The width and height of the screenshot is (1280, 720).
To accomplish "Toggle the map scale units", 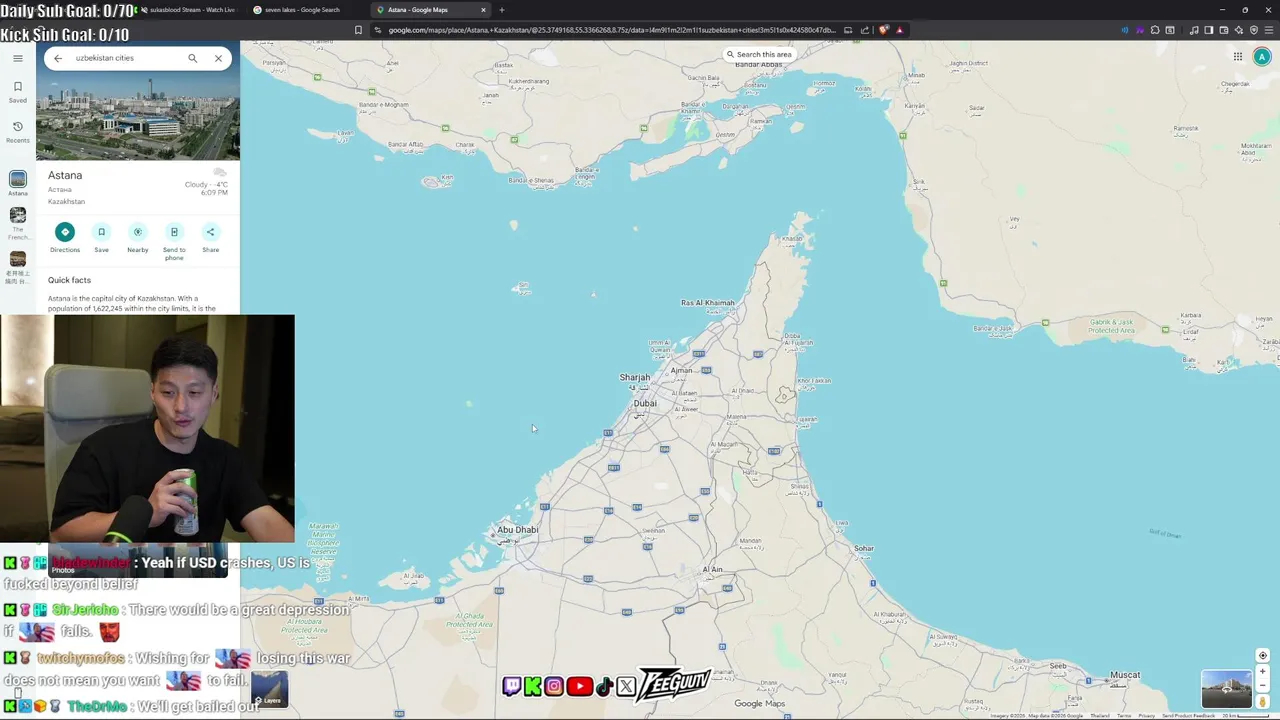I will coord(1245,715).
